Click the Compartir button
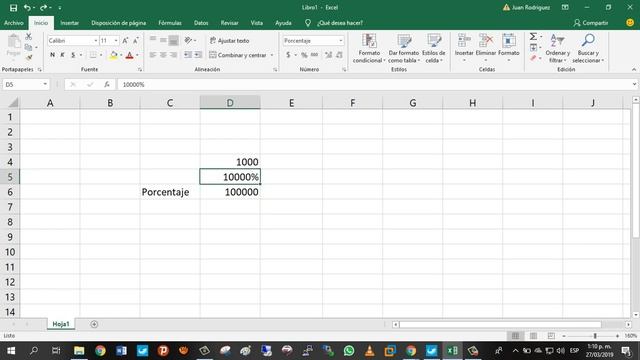The width and height of the screenshot is (640, 360). pyautogui.click(x=591, y=23)
